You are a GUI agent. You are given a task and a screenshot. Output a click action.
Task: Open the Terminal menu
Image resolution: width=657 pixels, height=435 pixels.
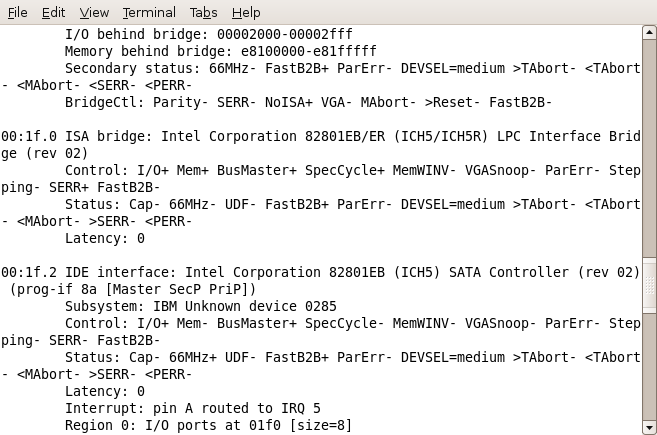pos(149,13)
